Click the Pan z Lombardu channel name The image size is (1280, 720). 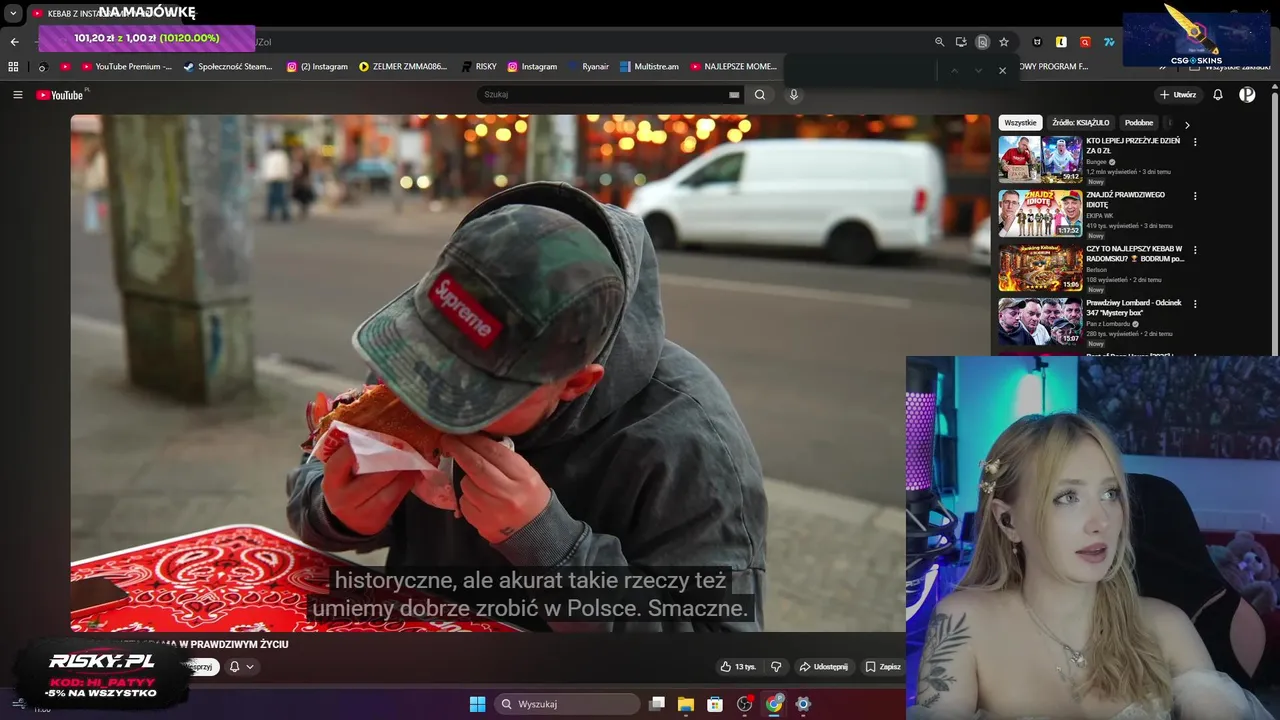point(1108,324)
